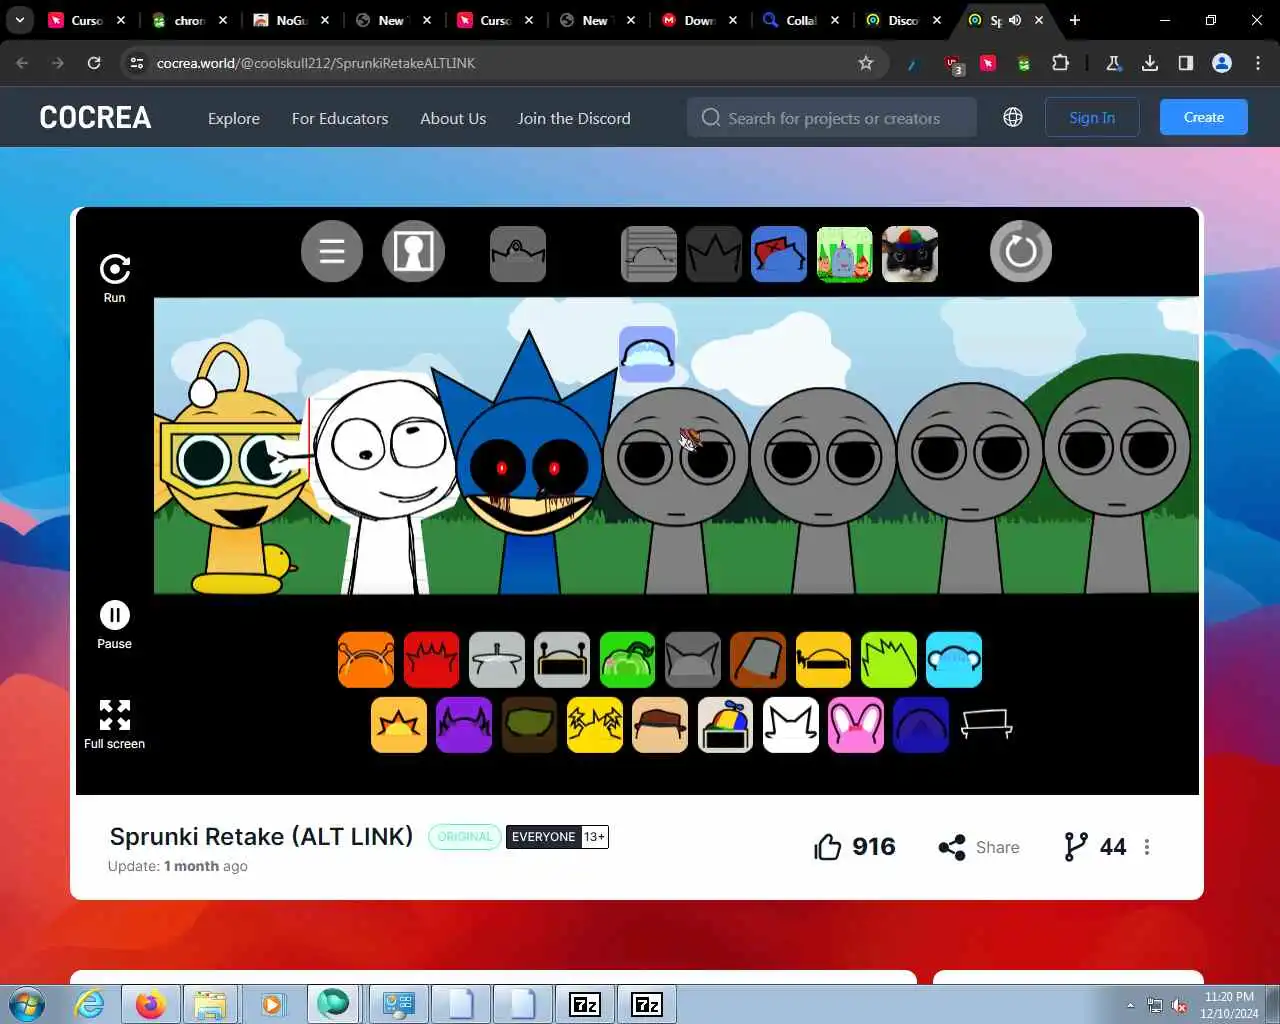Pick the dark blue dome character icon
This screenshot has height=1024, width=1280.
tap(921, 725)
